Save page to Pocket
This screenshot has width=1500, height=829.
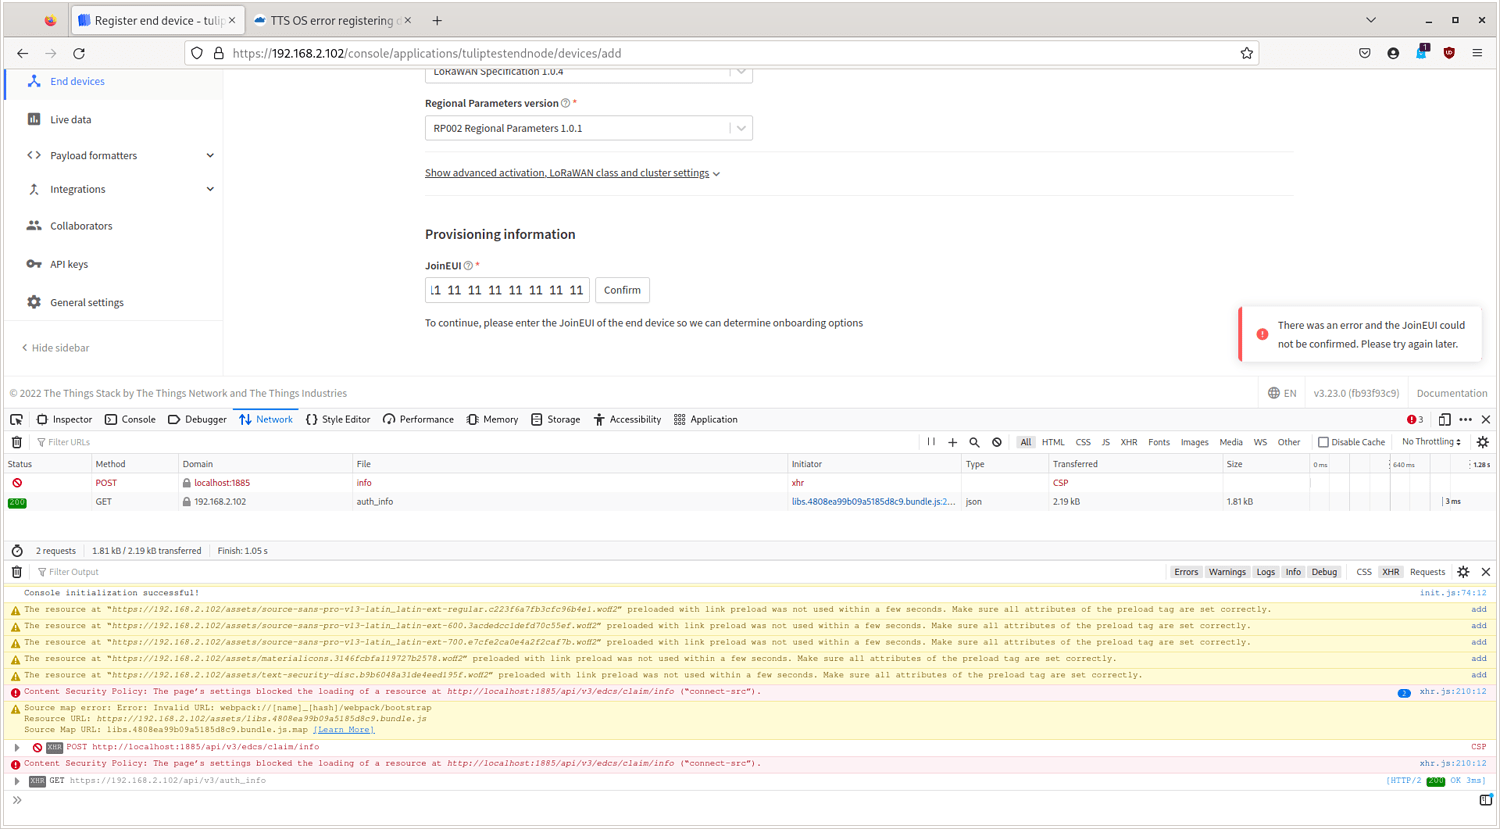pyautogui.click(x=1365, y=53)
